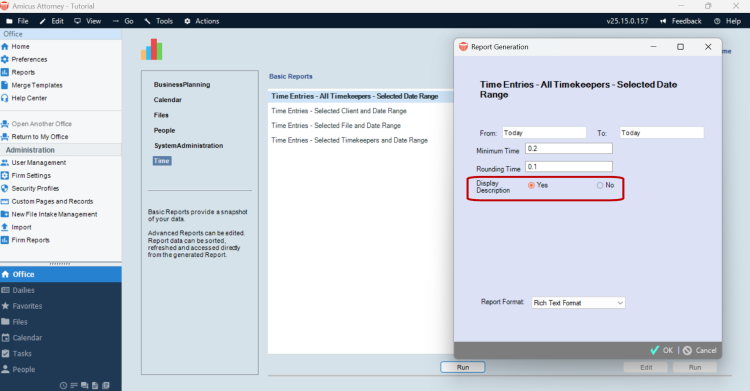Open the Help menu at top right

[x=728, y=21]
